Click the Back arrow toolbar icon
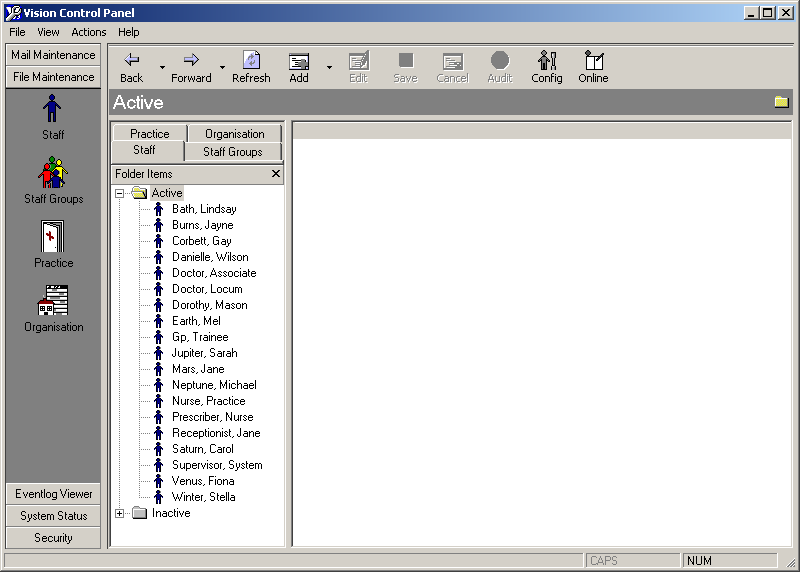This screenshot has width=800, height=572. [x=132, y=60]
